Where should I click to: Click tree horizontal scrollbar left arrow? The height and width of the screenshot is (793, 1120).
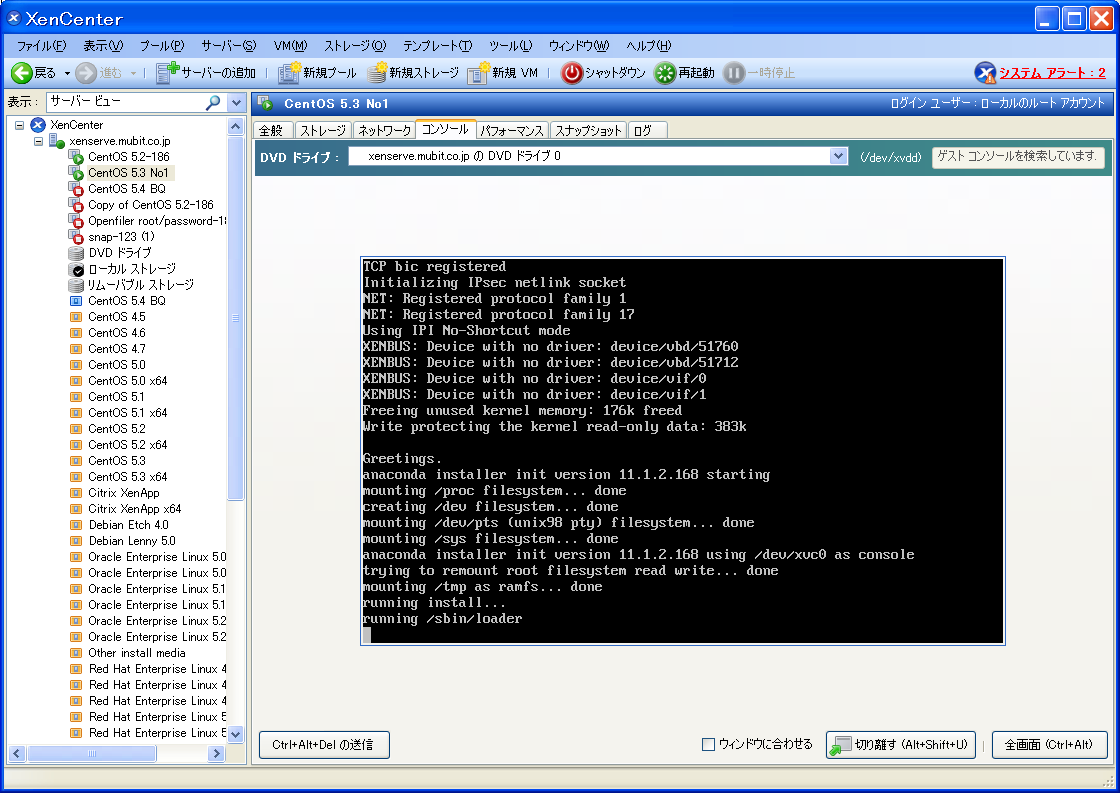pos(17,753)
